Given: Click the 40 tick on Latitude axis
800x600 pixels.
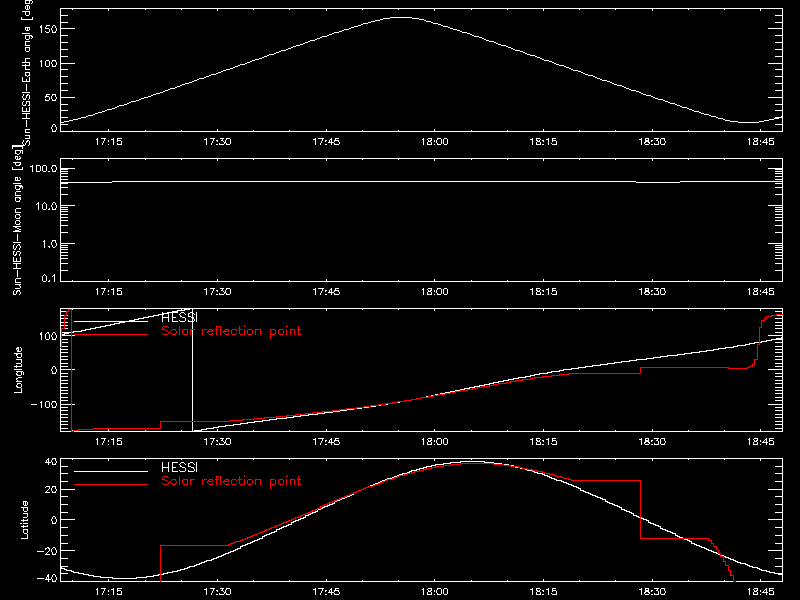Looking at the screenshot, I should (x=51, y=462).
